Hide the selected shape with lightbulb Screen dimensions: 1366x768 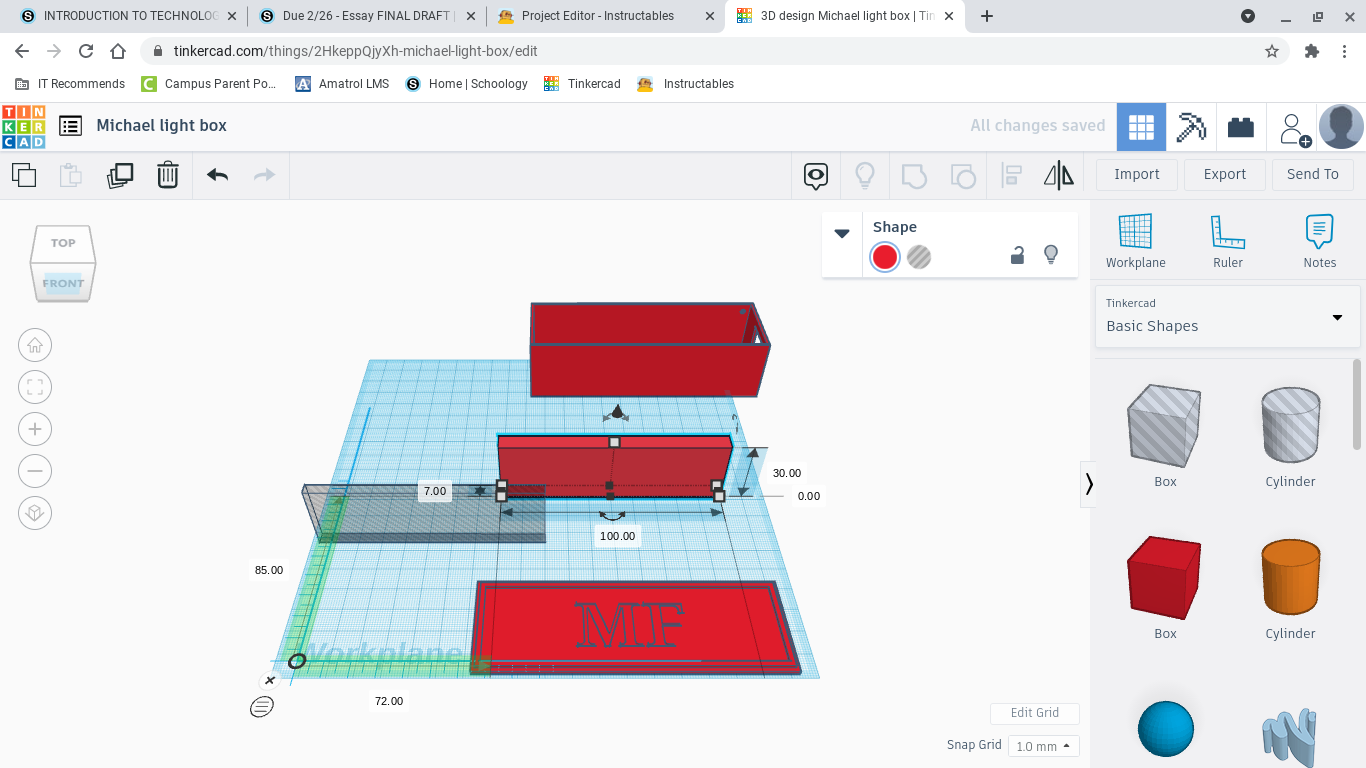click(x=1051, y=255)
